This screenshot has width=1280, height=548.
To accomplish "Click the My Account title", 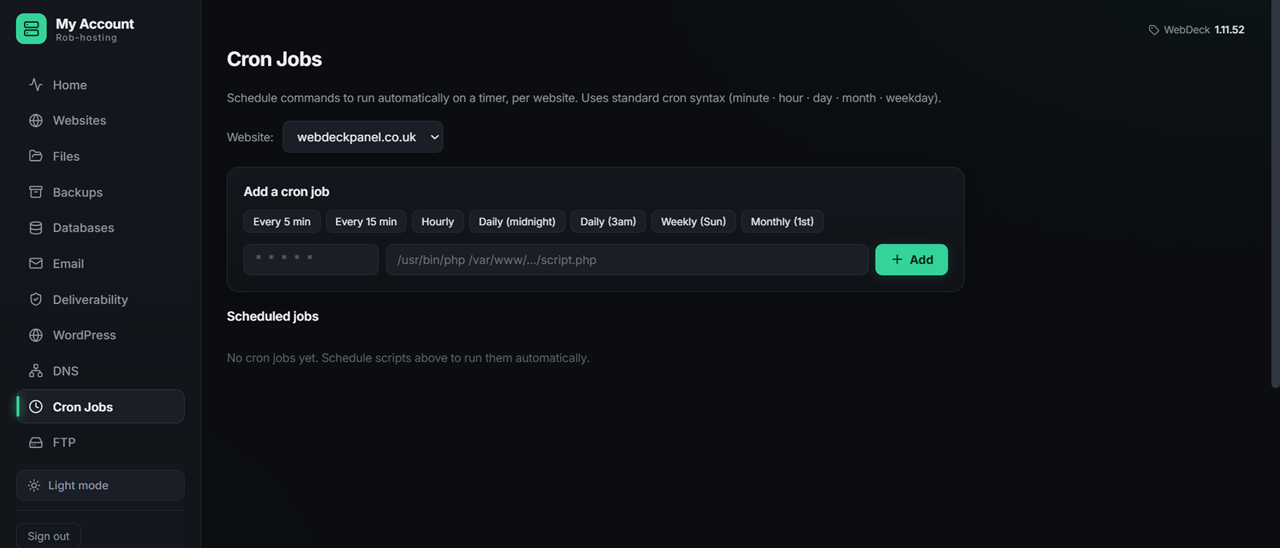I will click(95, 24).
